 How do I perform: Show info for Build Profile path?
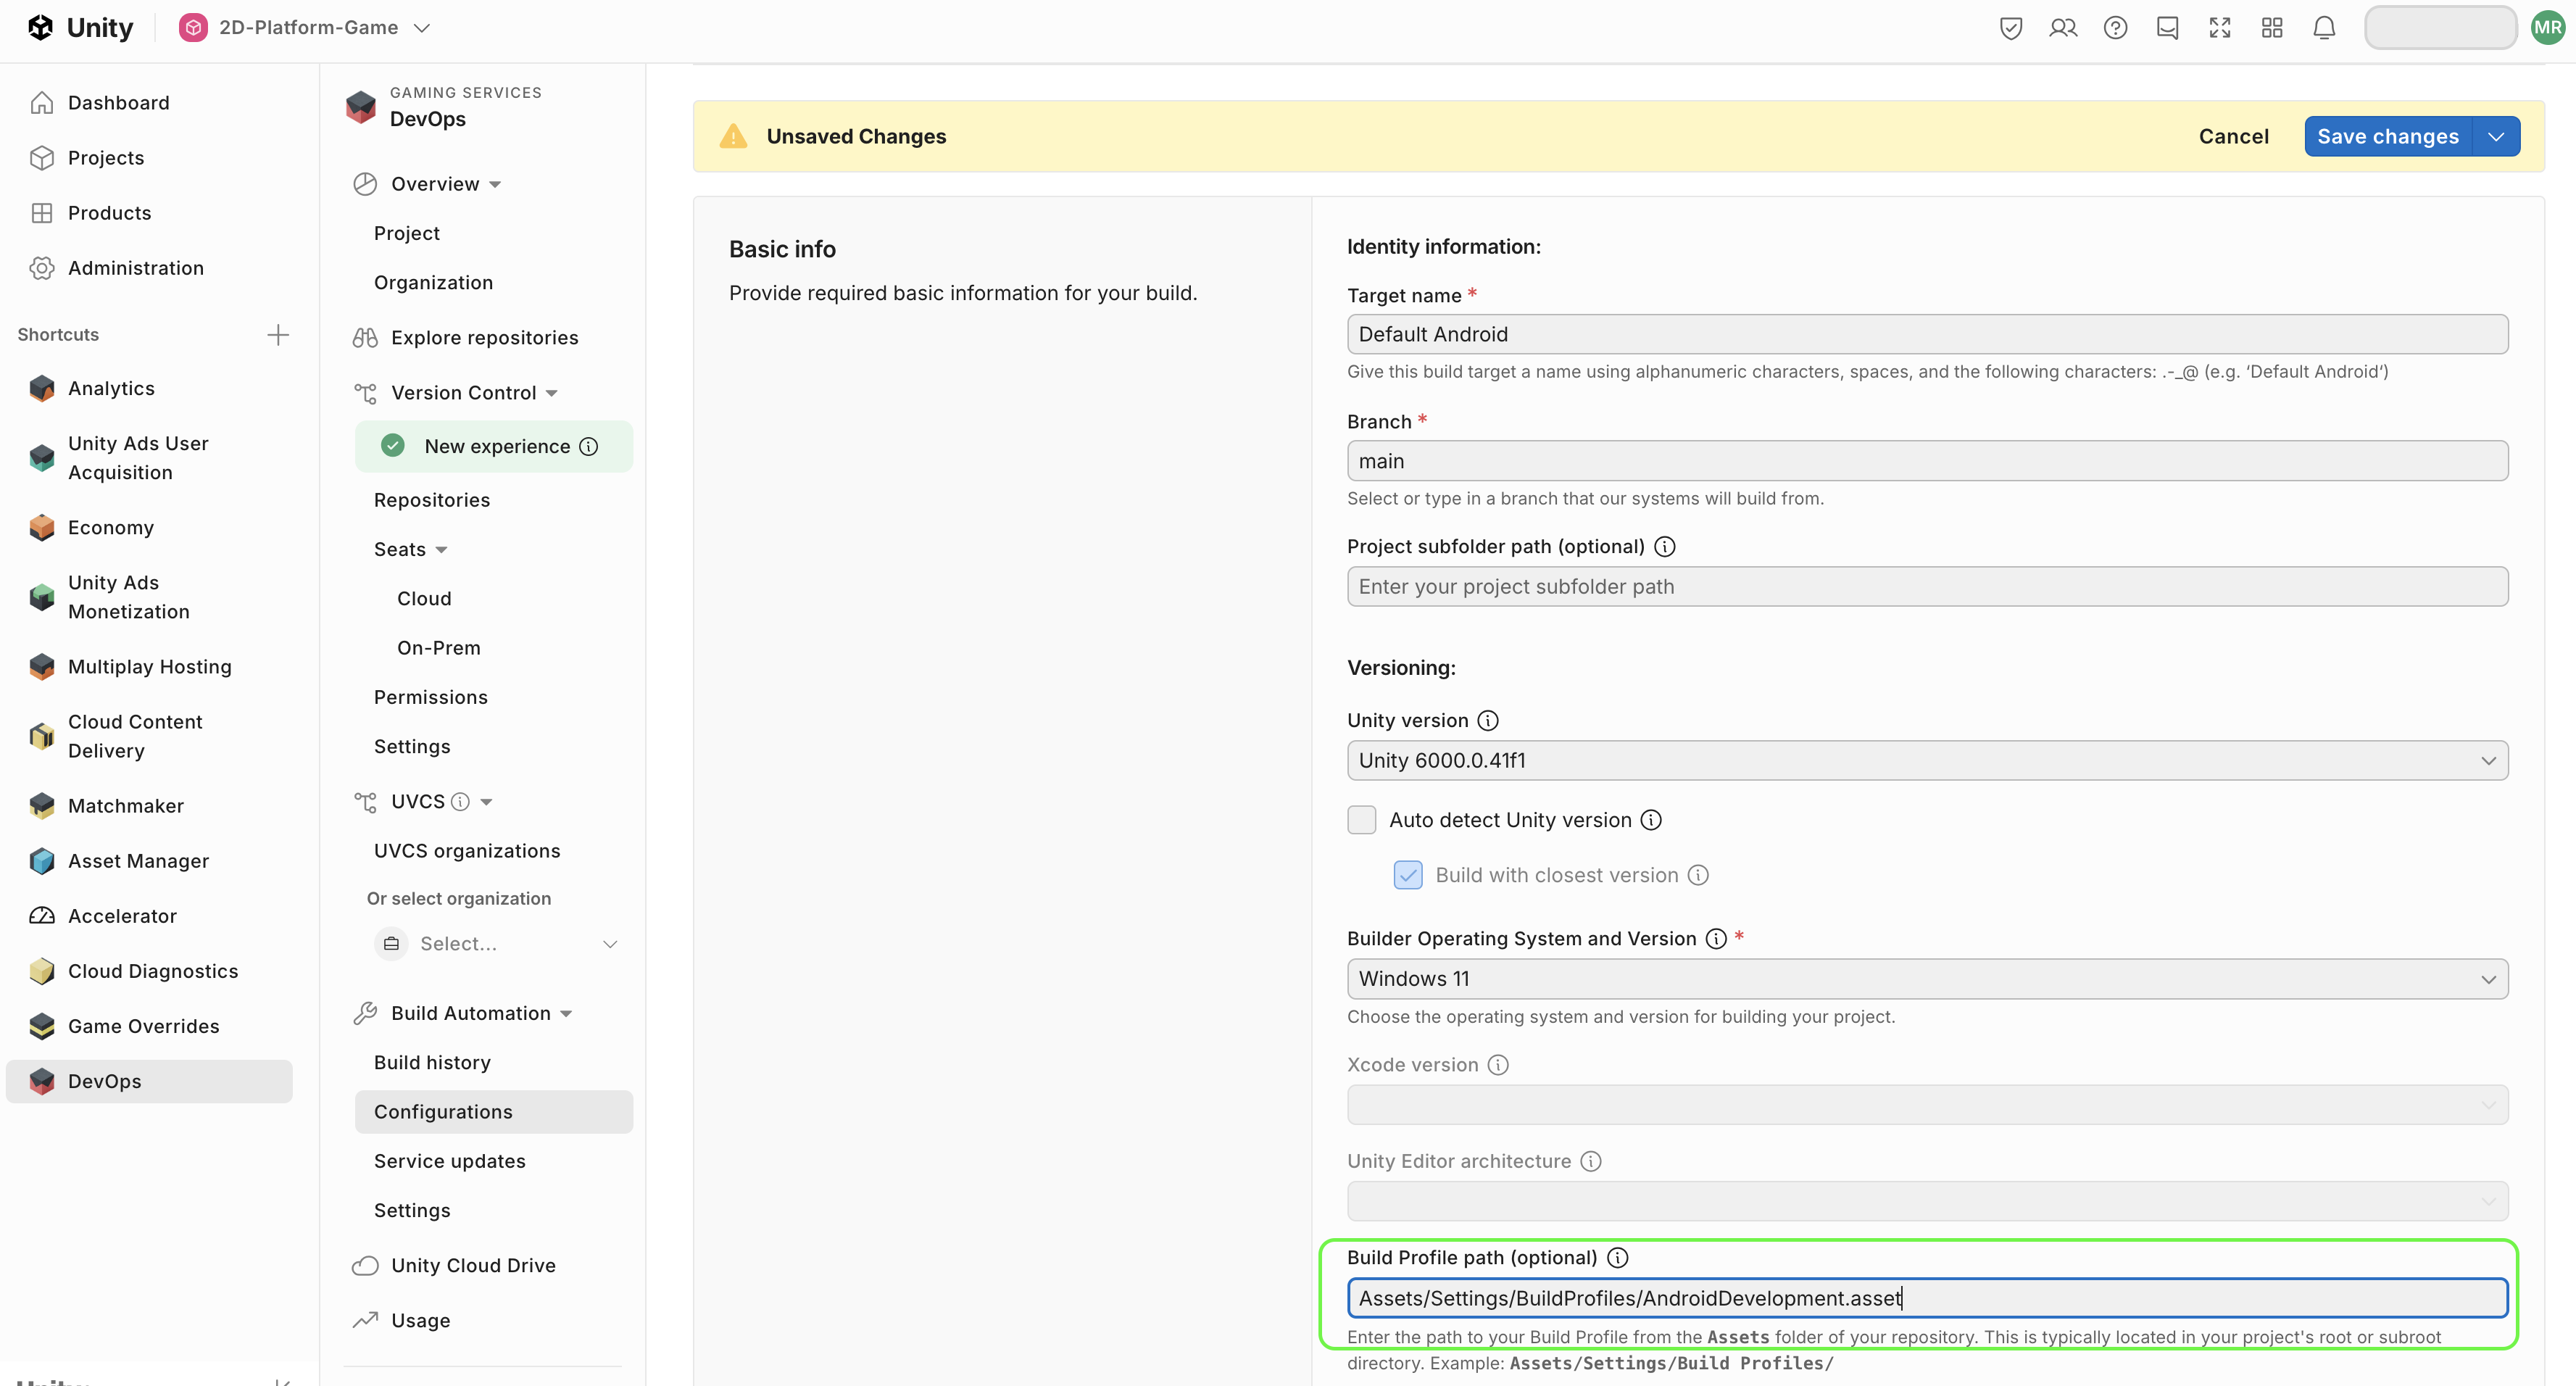(x=1617, y=1258)
